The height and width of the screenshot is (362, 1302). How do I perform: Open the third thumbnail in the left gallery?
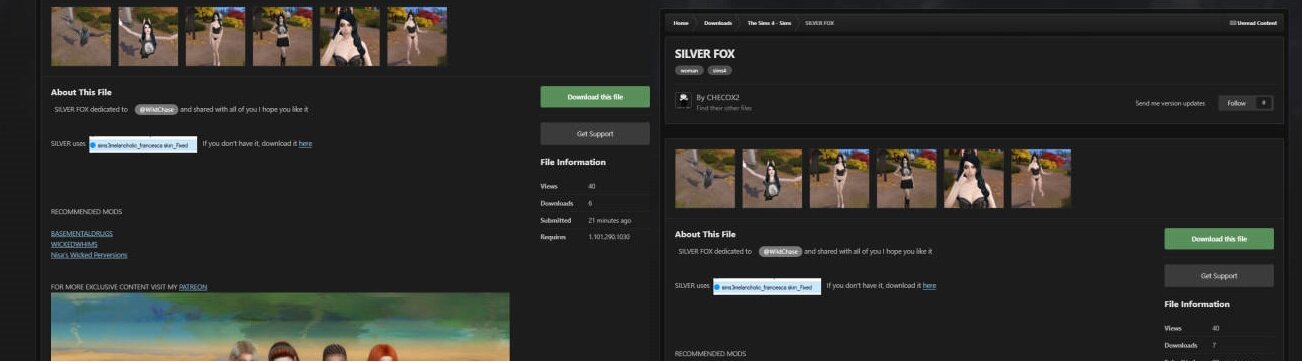[215, 37]
